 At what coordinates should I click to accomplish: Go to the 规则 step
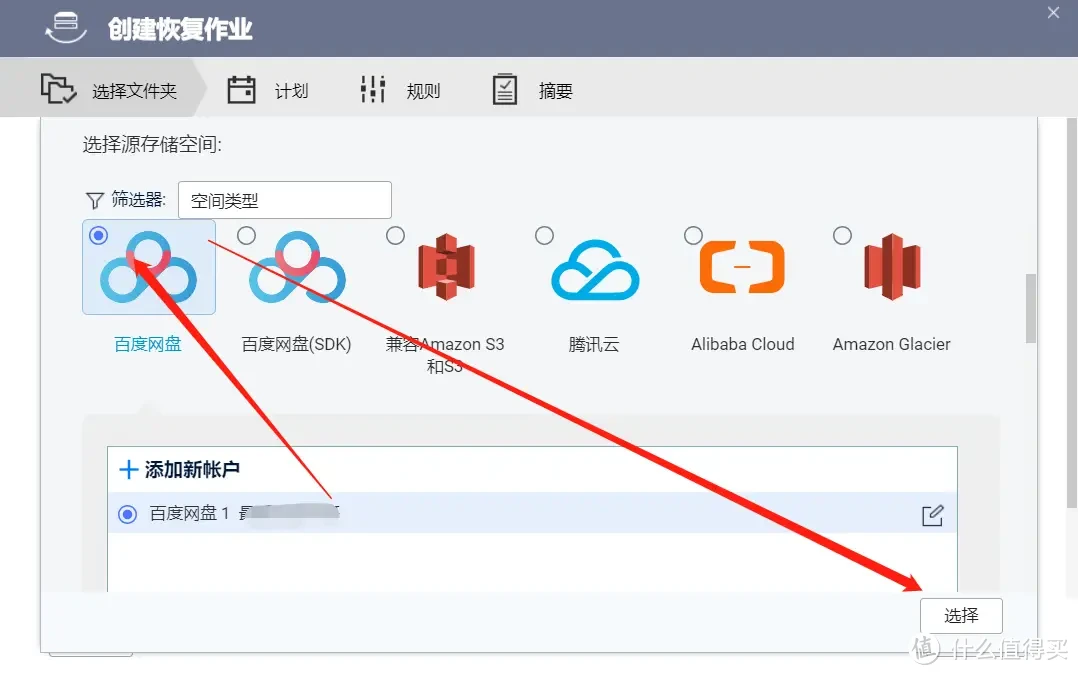[400, 90]
